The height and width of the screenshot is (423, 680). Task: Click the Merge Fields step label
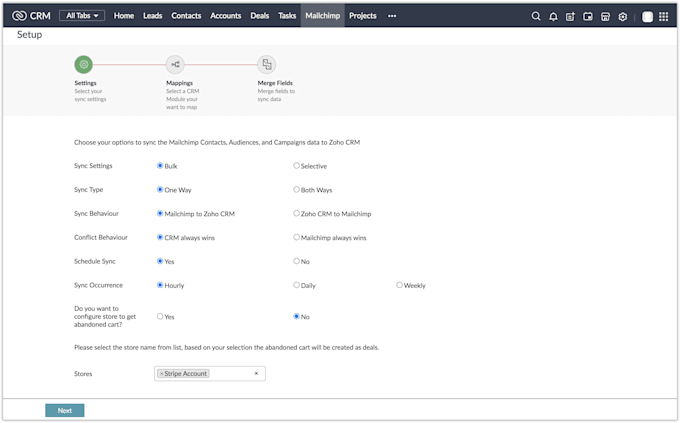275,83
